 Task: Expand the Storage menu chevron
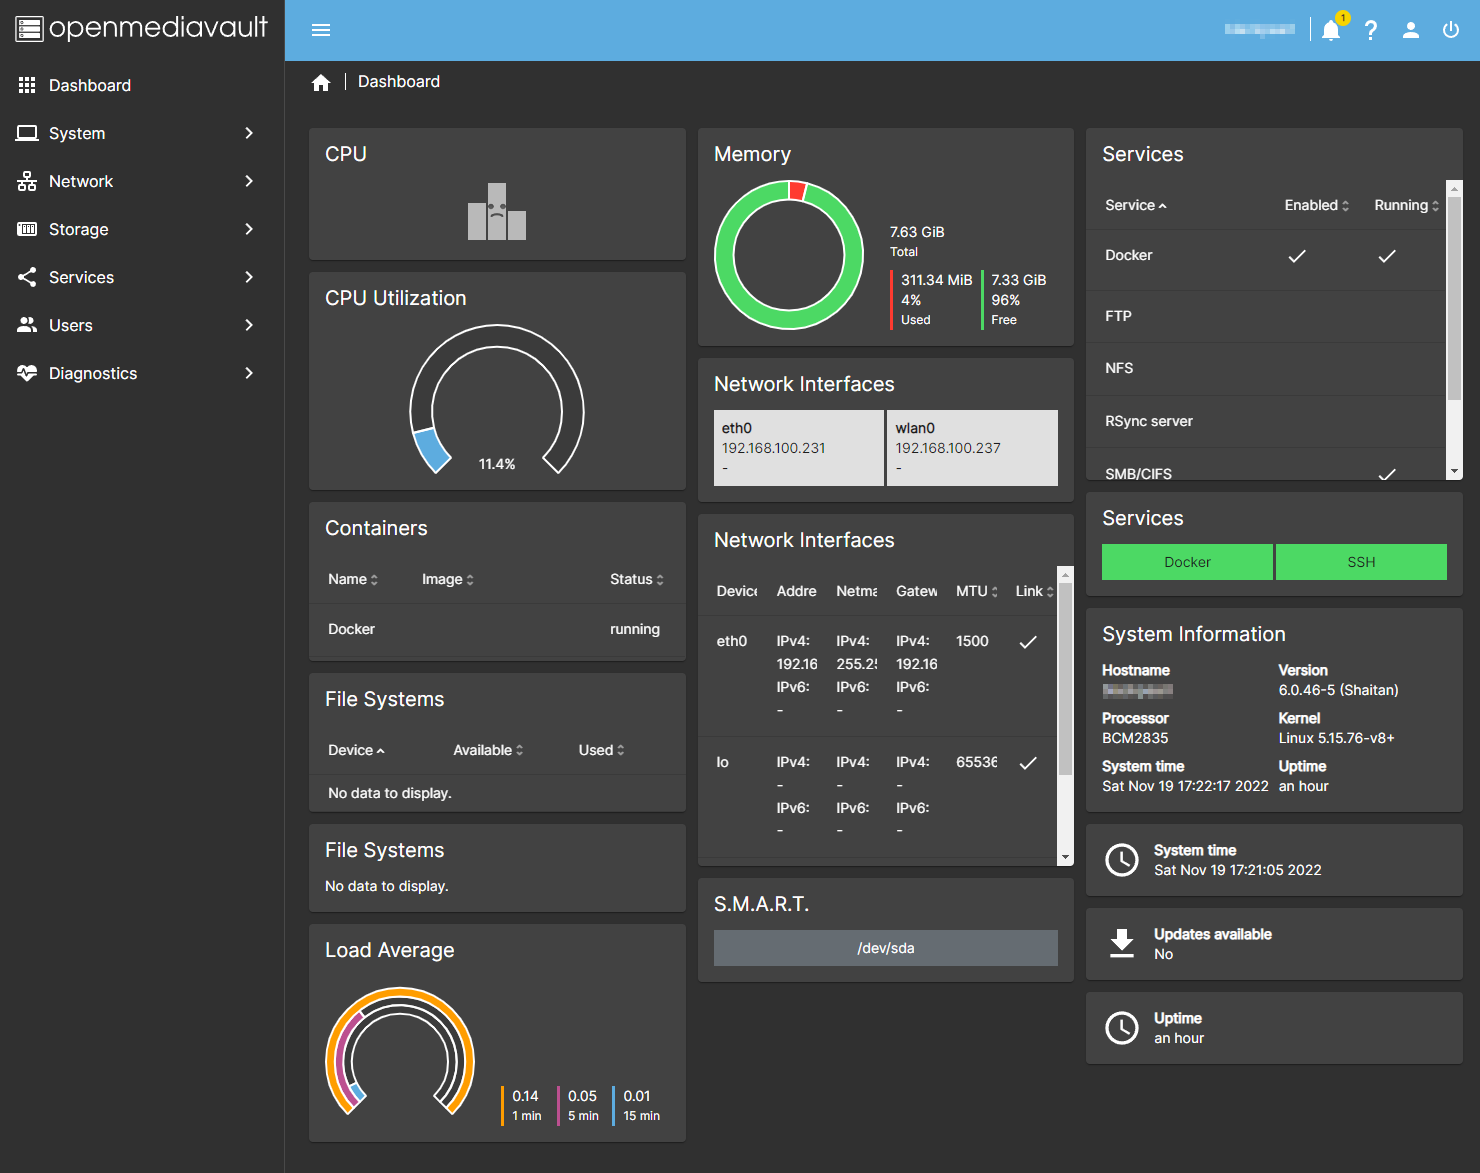click(x=249, y=229)
